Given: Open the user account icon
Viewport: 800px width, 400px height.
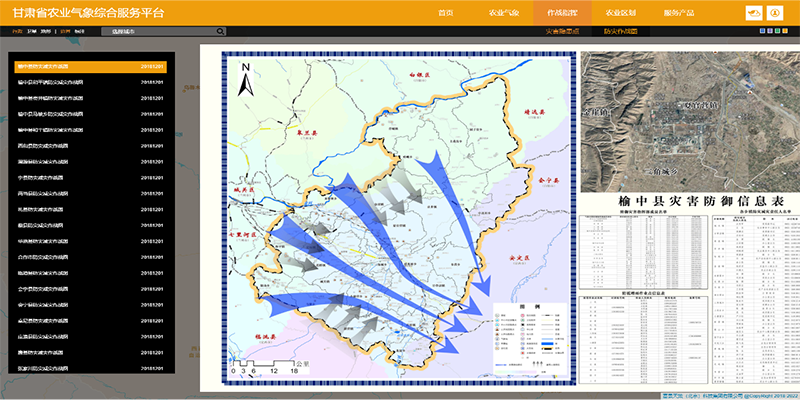Looking at the screenshot, I should [x=774, y=13].
